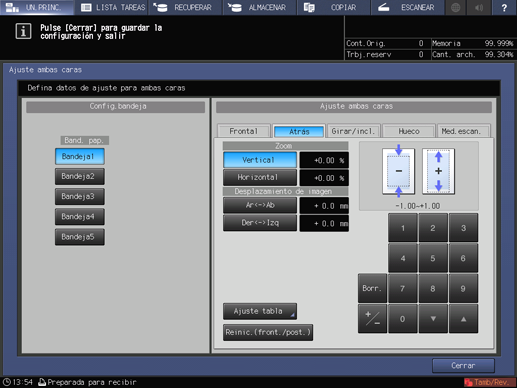The height and width of the screenshot is (388, 517).
Task: Switch to ESCANEAR scan mode
Action: 408,7
